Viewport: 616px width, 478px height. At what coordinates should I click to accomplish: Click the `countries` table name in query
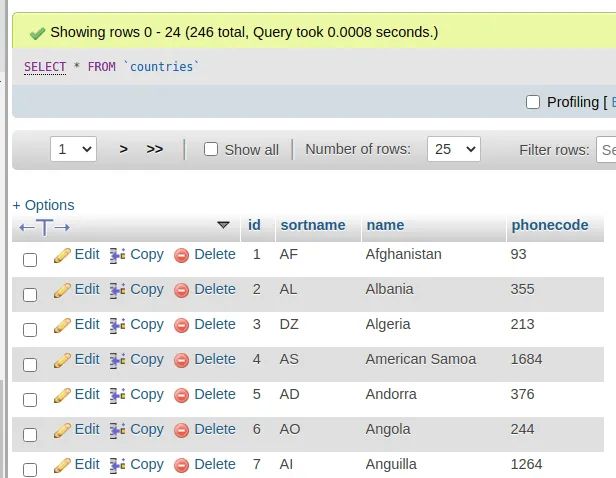161,67
